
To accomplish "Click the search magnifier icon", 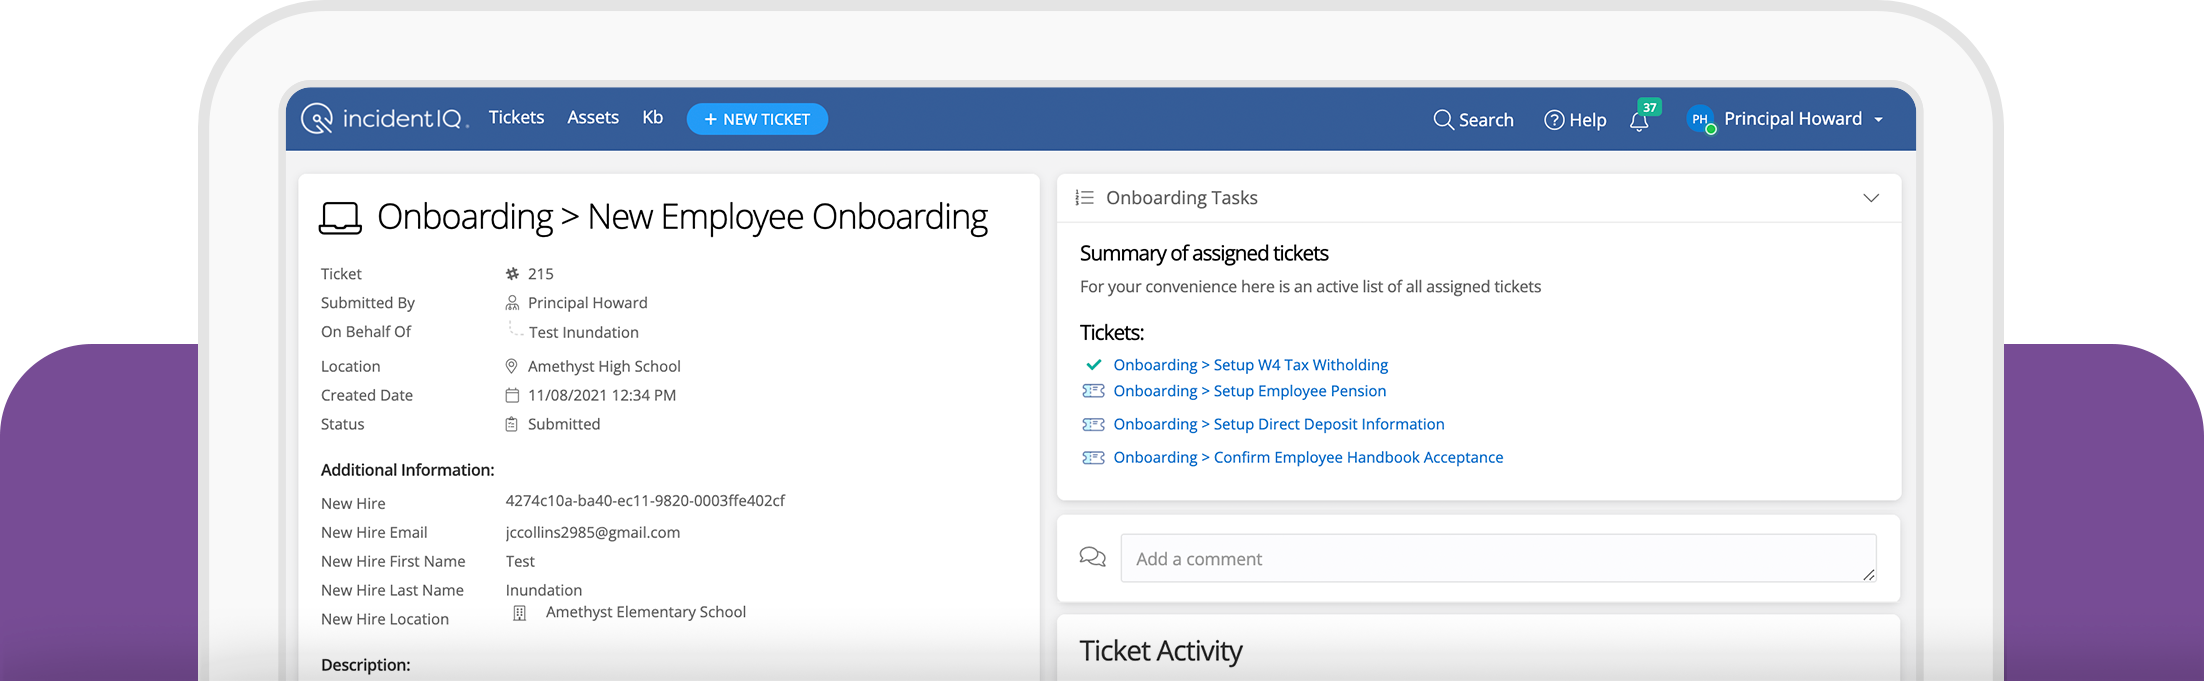I will [1443, 120].
